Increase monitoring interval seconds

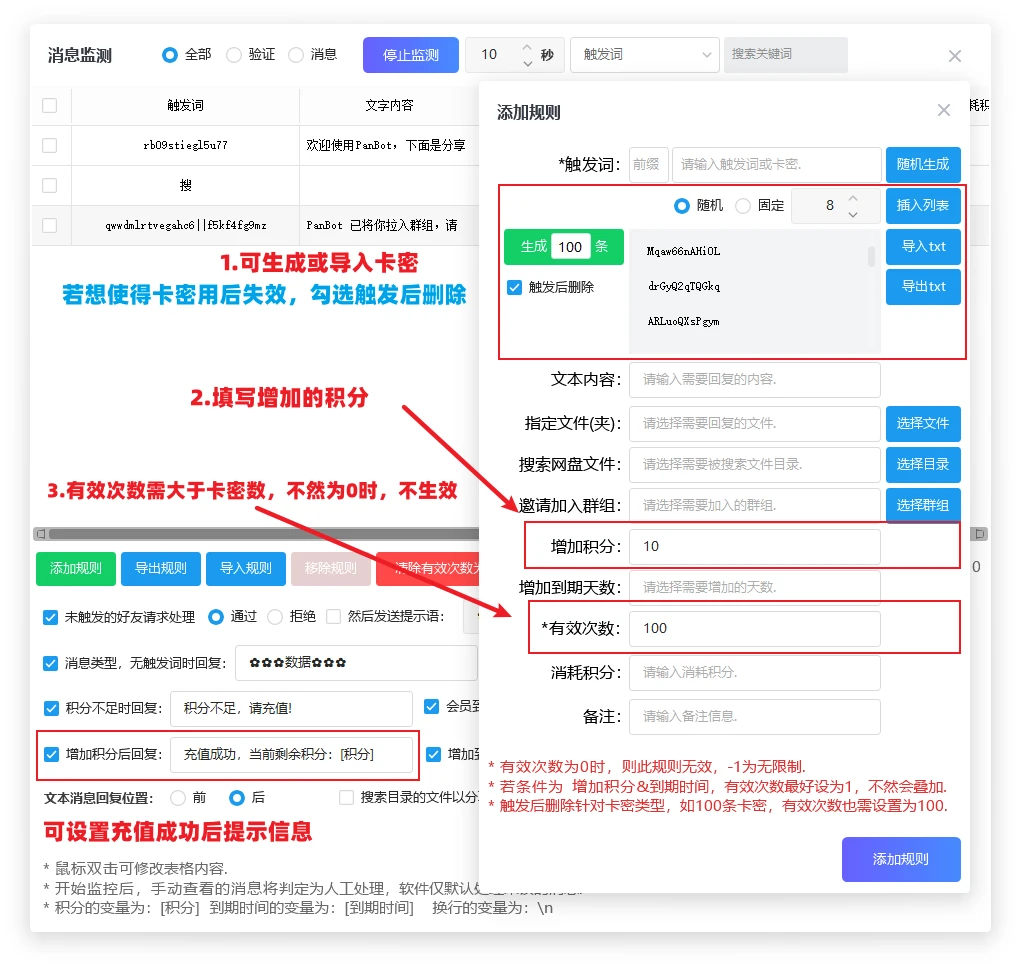[x=527, y=47]
